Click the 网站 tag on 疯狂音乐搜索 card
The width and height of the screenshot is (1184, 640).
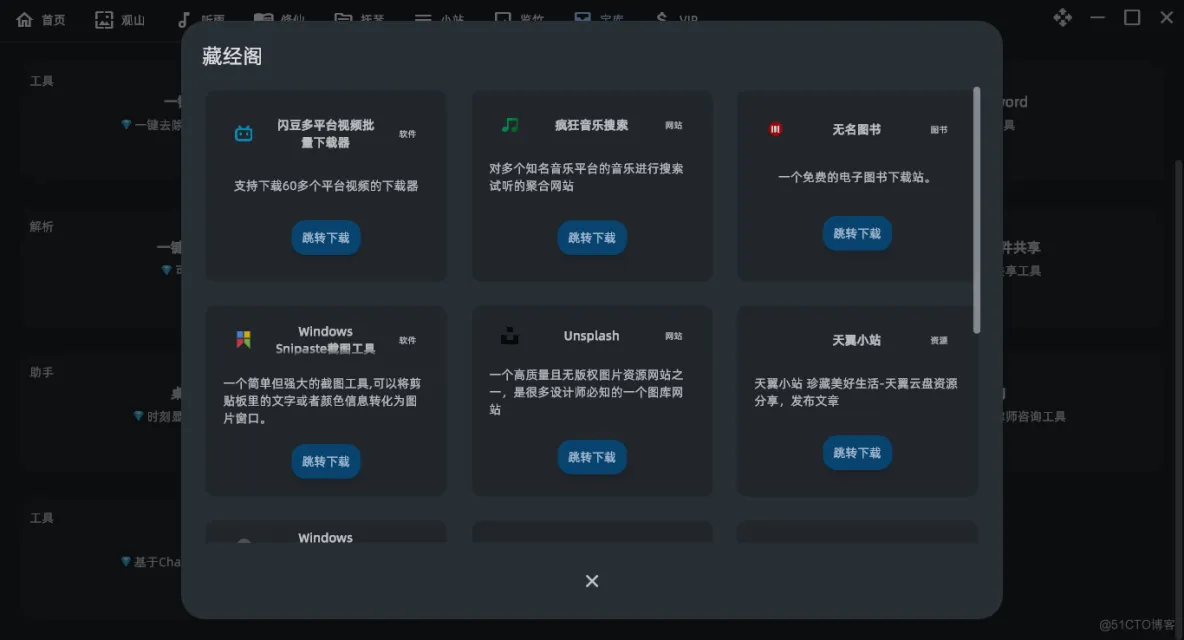[x=674, y=125]
